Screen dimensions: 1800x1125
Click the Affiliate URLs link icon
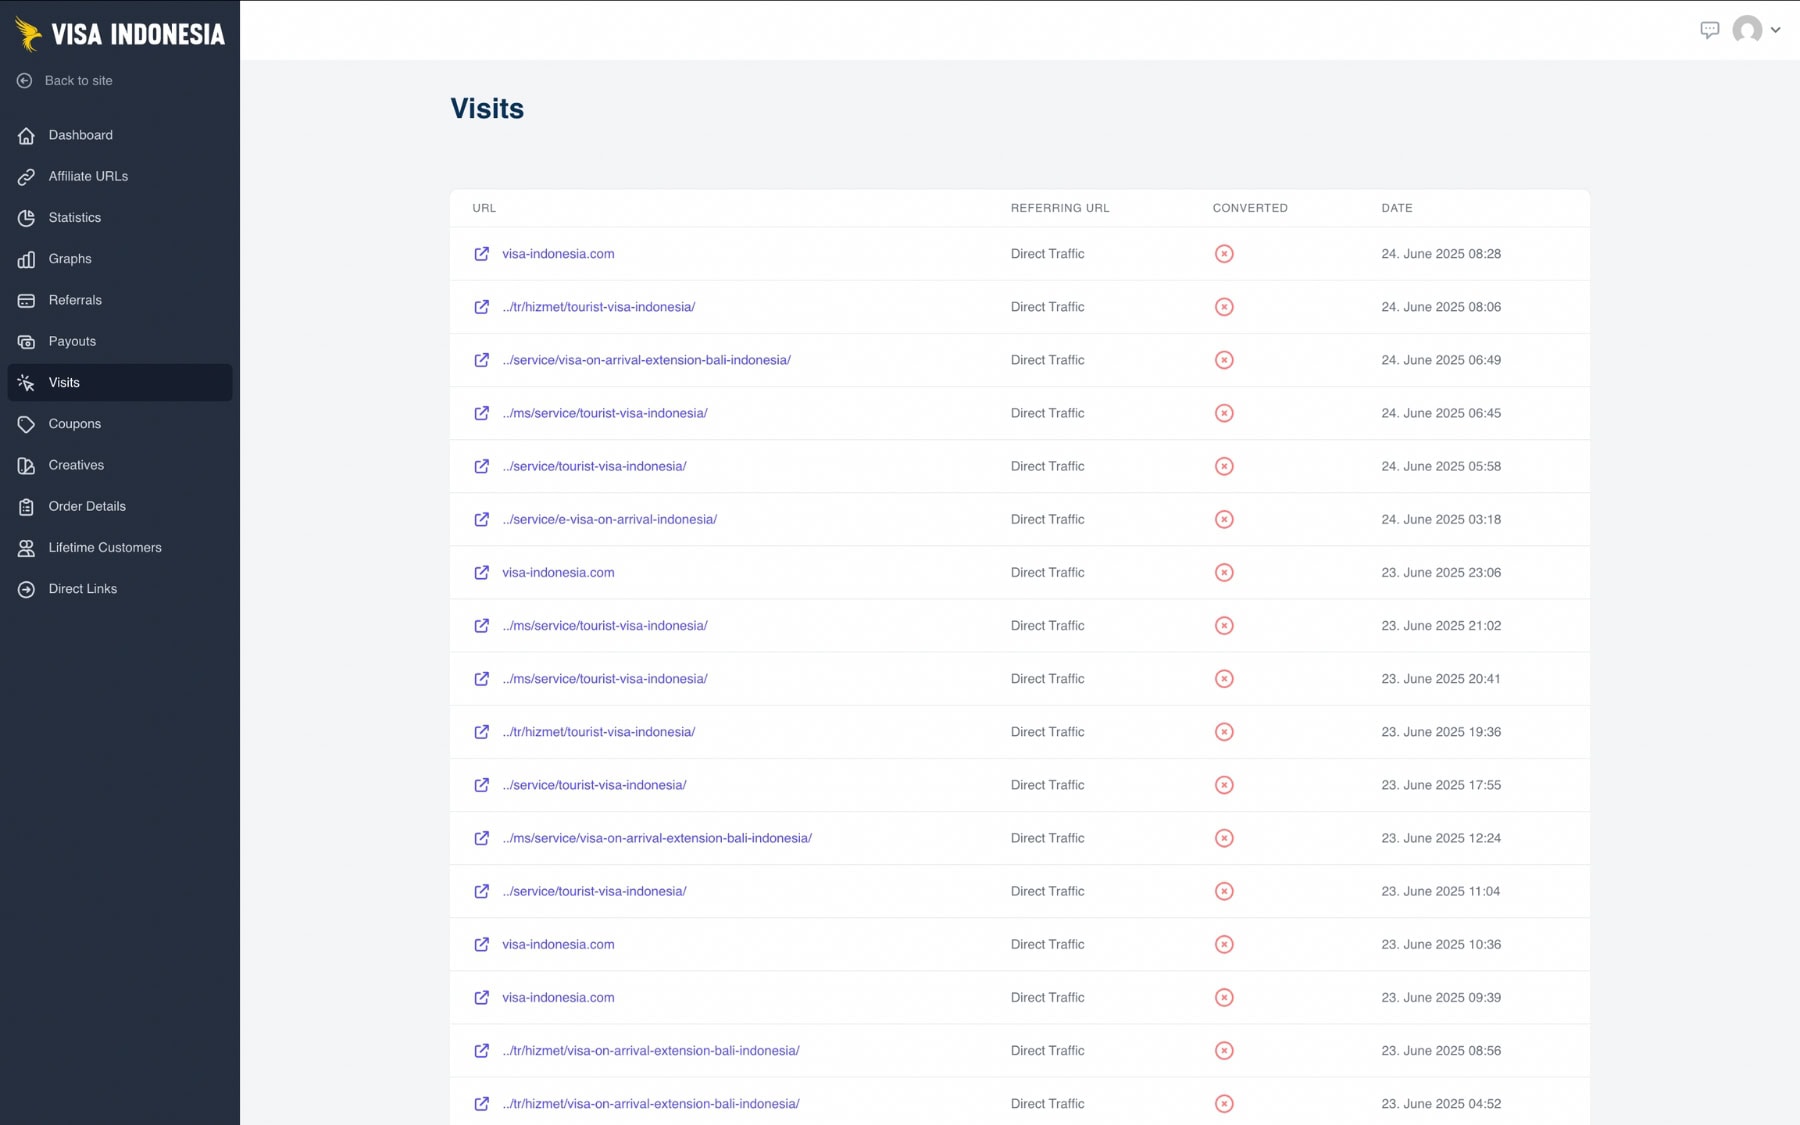(x=26, y=177)
